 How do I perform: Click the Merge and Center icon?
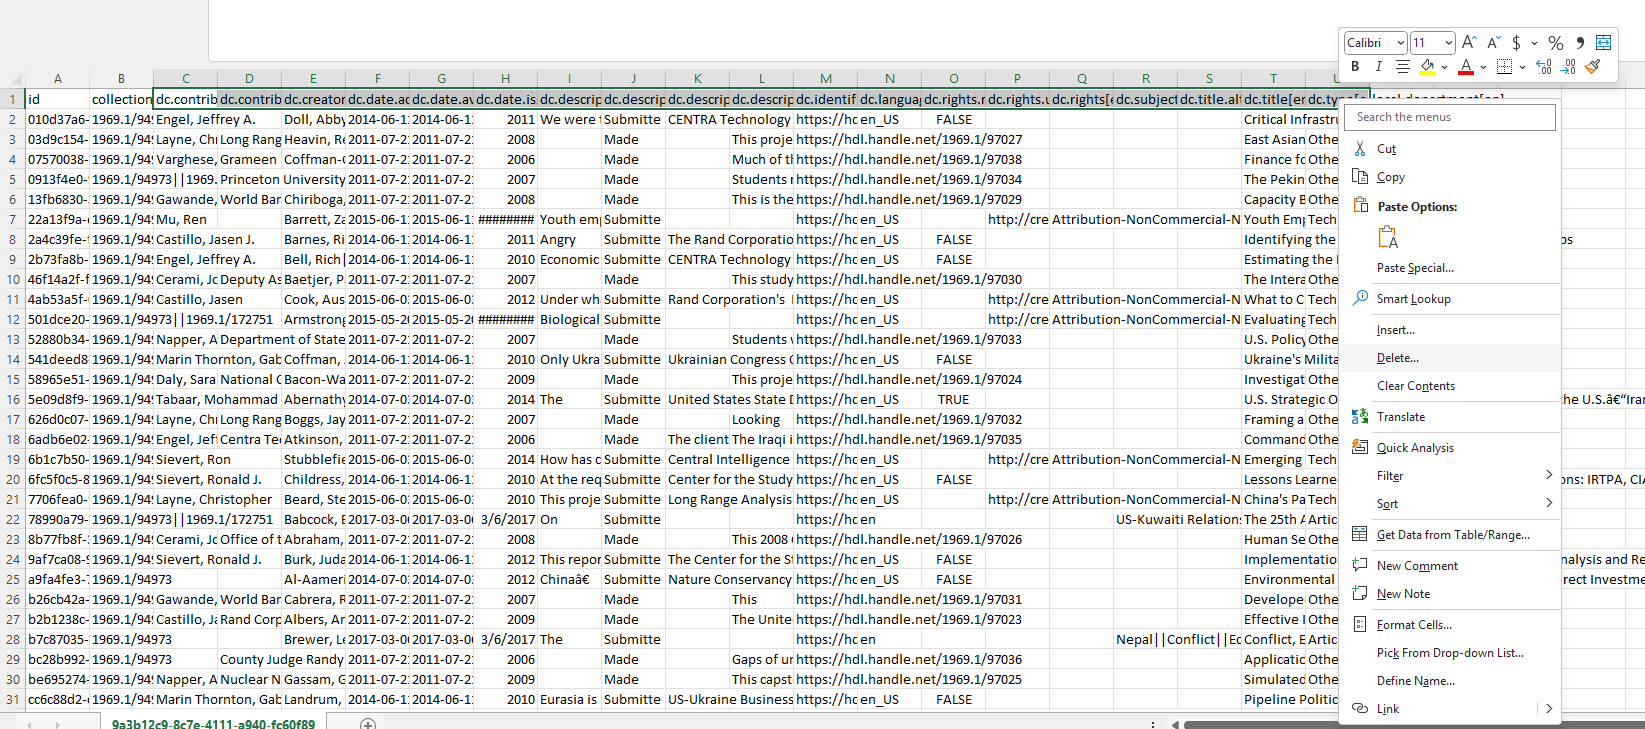click(x=1603, y=42)
